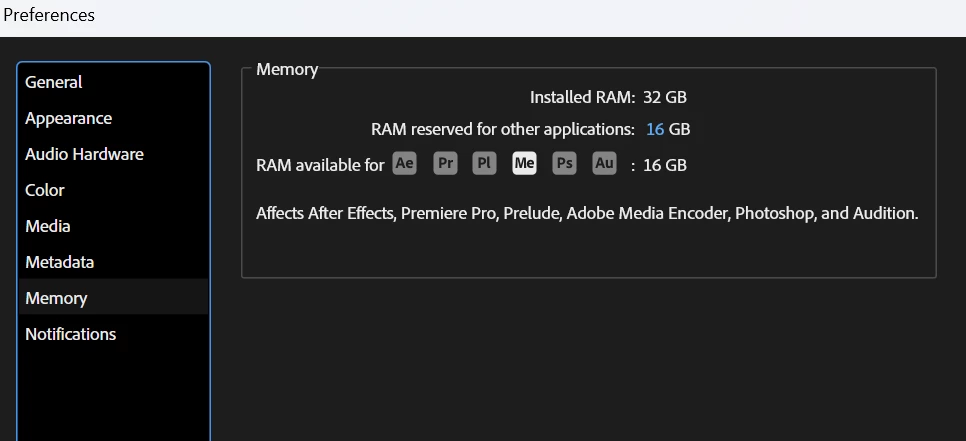The width and height of the screenshot is (966, 441).
Task: Go to the Color preferences section
Action: [45, 190]
